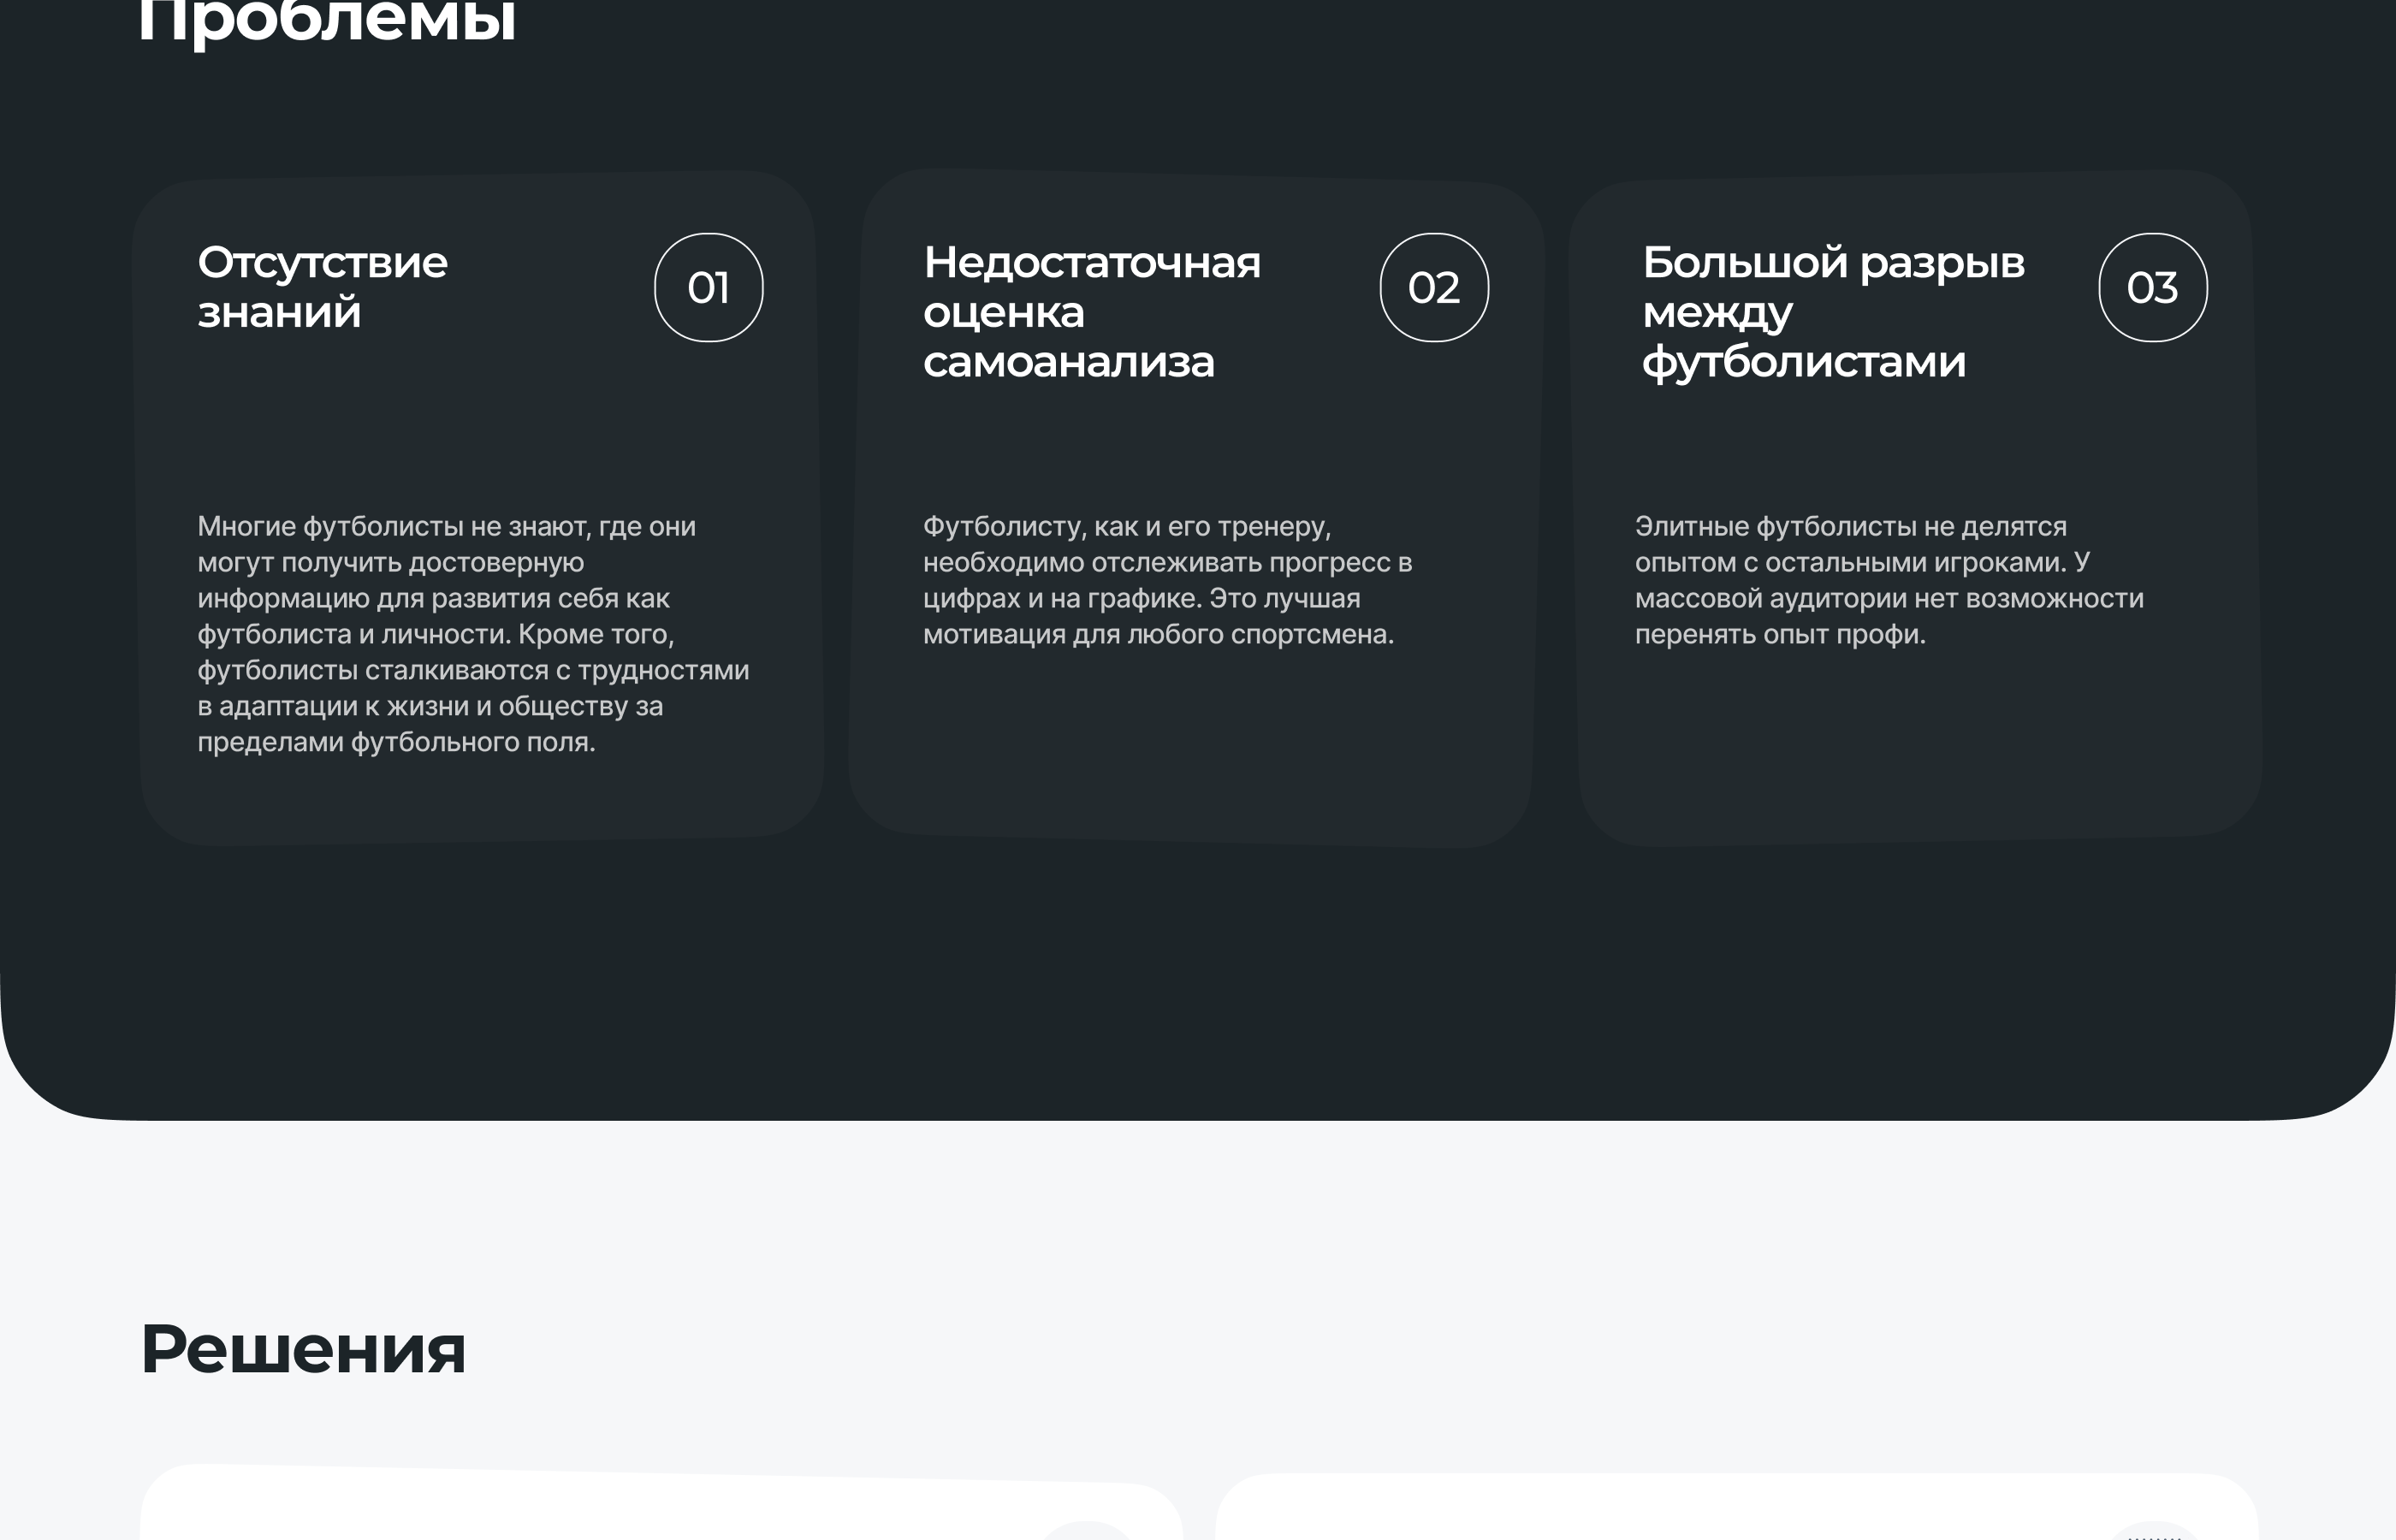The height and width of the screenshot is (1540, 2396).
Task: Click the 'Решения' section heading
Action: click(303, 1350)
